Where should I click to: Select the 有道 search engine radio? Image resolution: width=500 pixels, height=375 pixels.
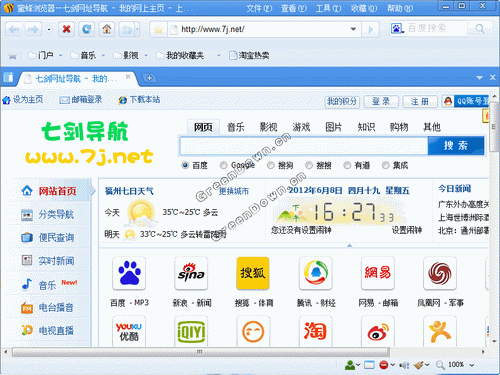point(347,165)
